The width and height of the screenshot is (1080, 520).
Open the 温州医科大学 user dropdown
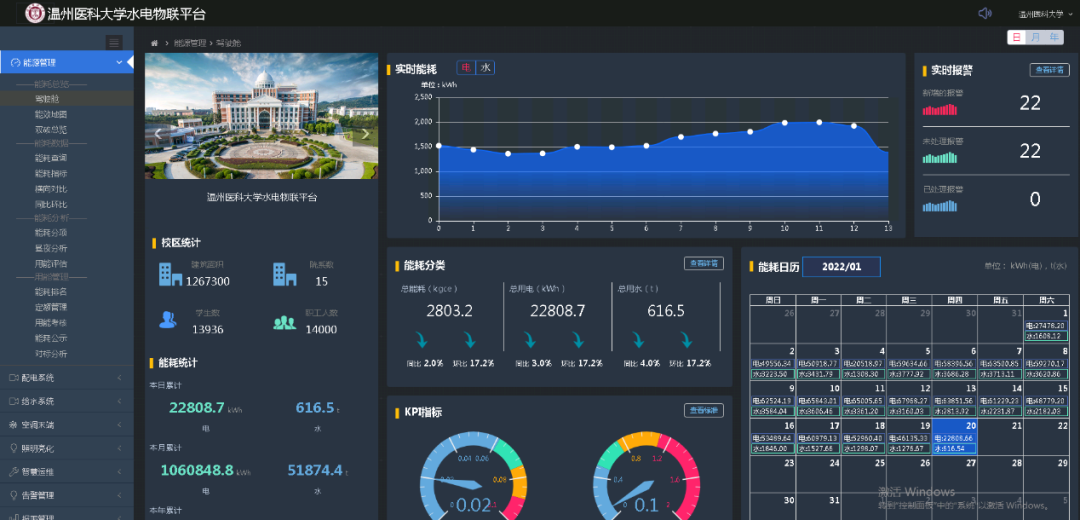pyautogui.click(x=1046, y=14)
